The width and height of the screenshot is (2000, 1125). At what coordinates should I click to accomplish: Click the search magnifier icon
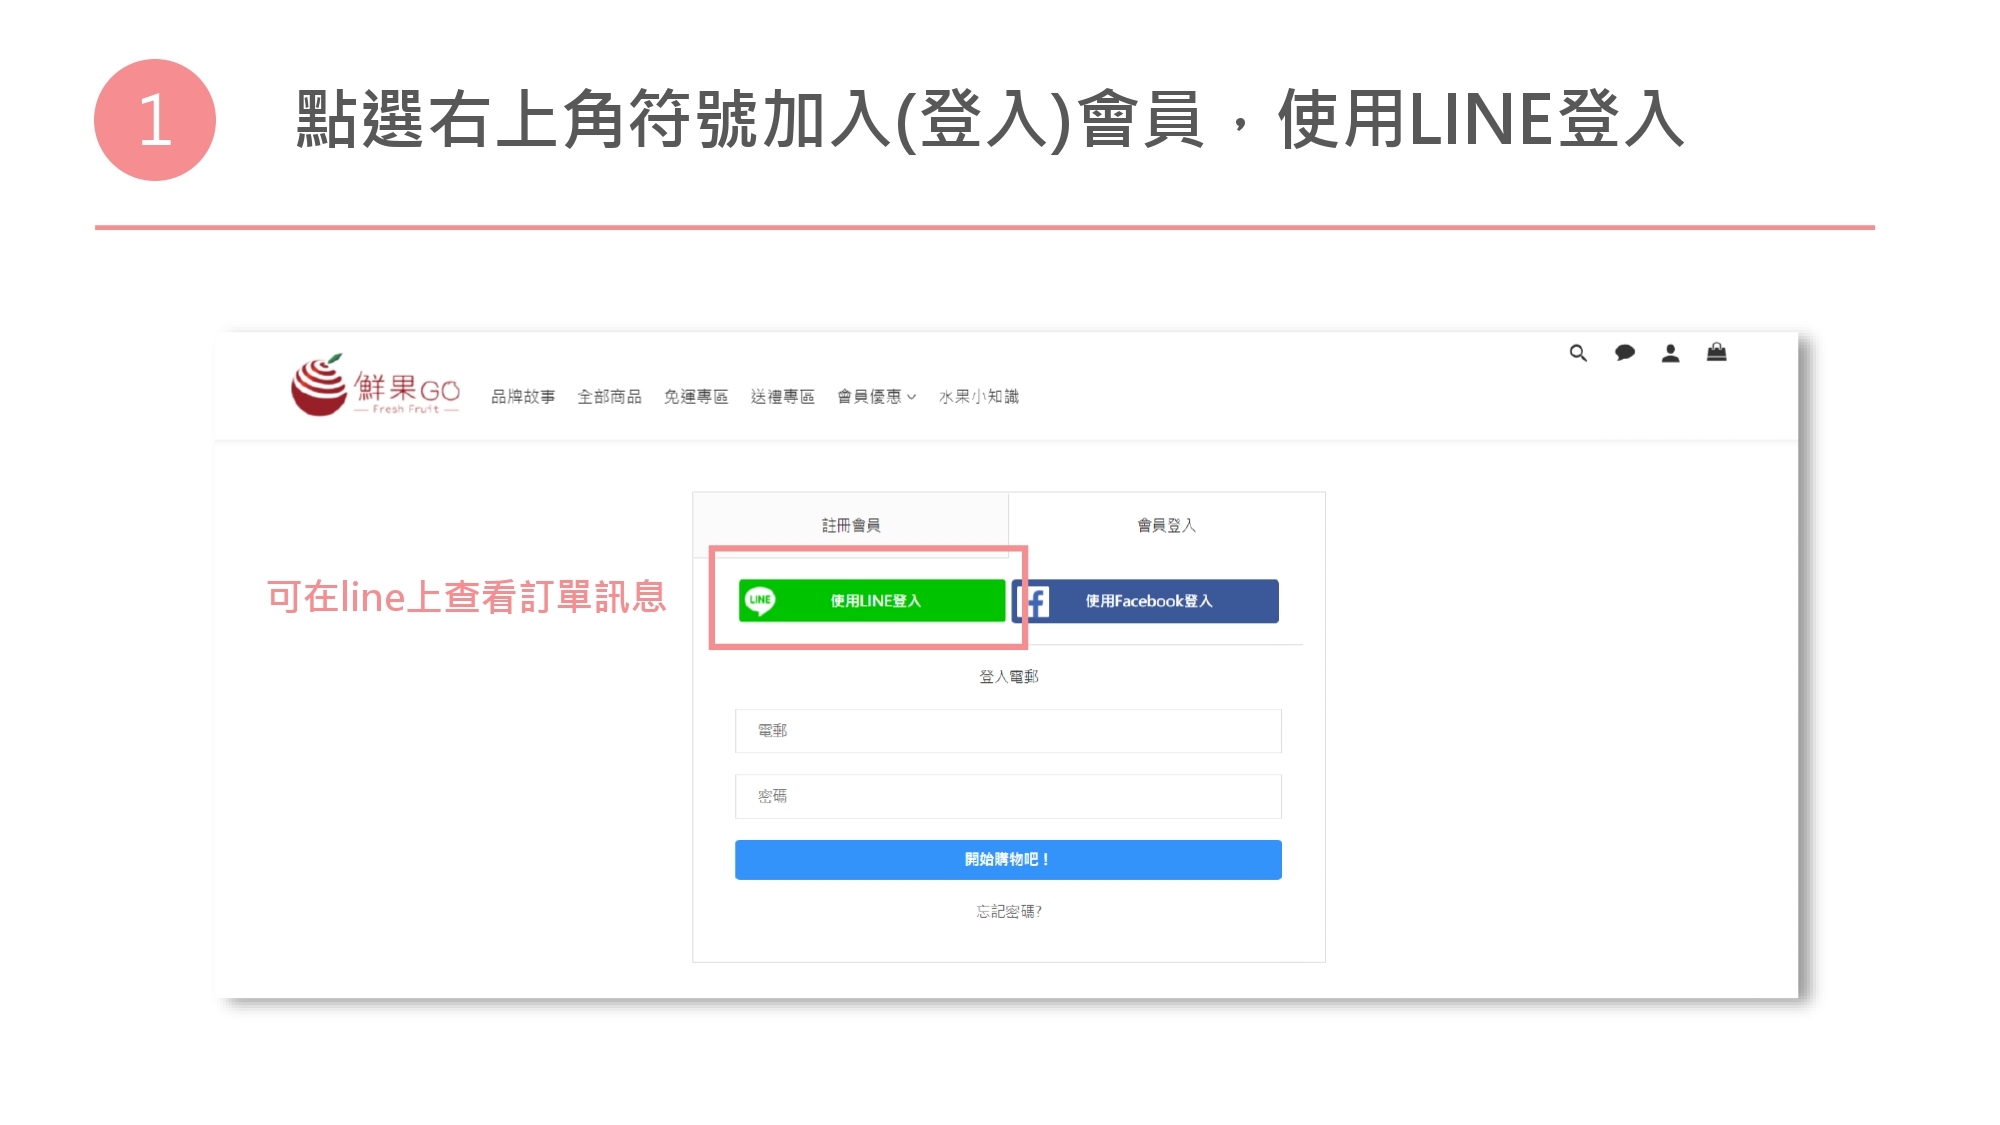(x=1578, y=353)
